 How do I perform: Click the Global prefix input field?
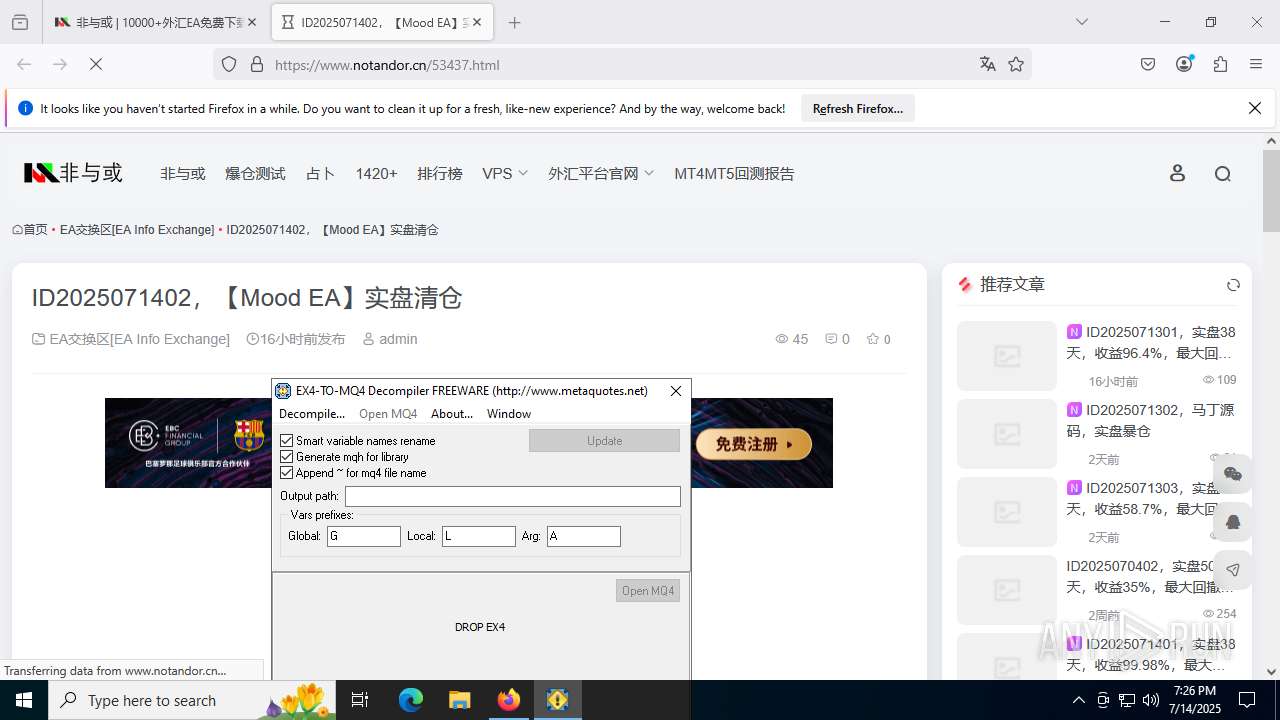pos(364,536)
